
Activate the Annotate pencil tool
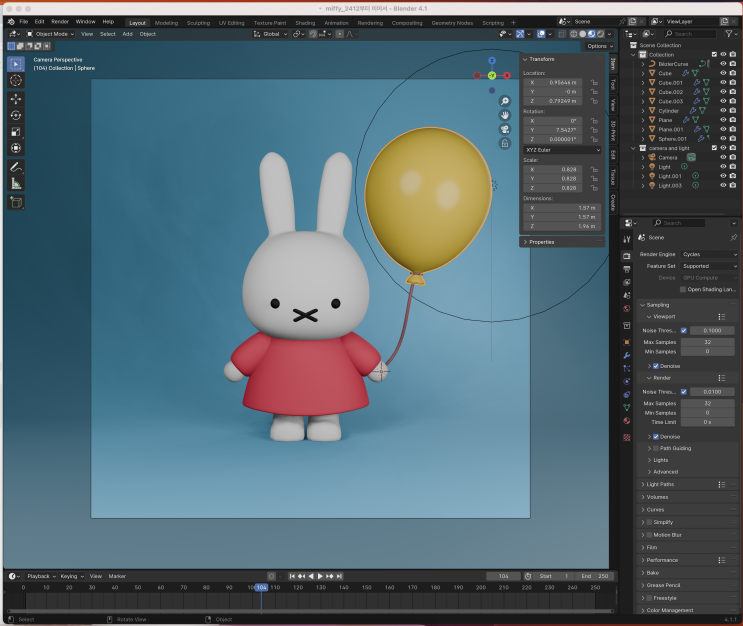tap(16, 167)
